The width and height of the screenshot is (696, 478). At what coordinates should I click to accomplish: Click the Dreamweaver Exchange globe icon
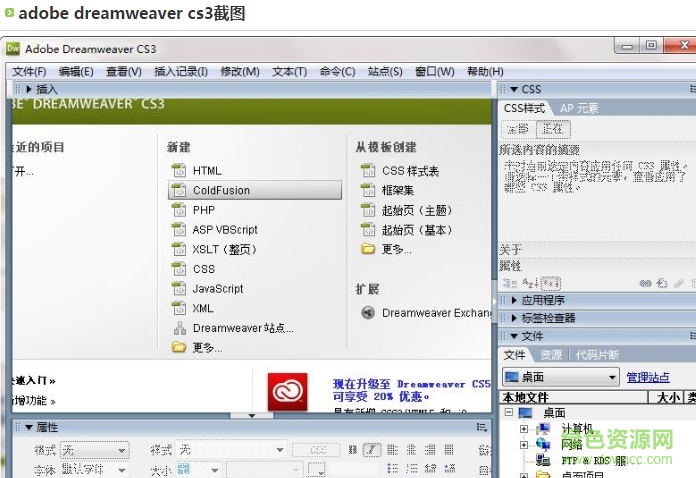click(368, 313)
